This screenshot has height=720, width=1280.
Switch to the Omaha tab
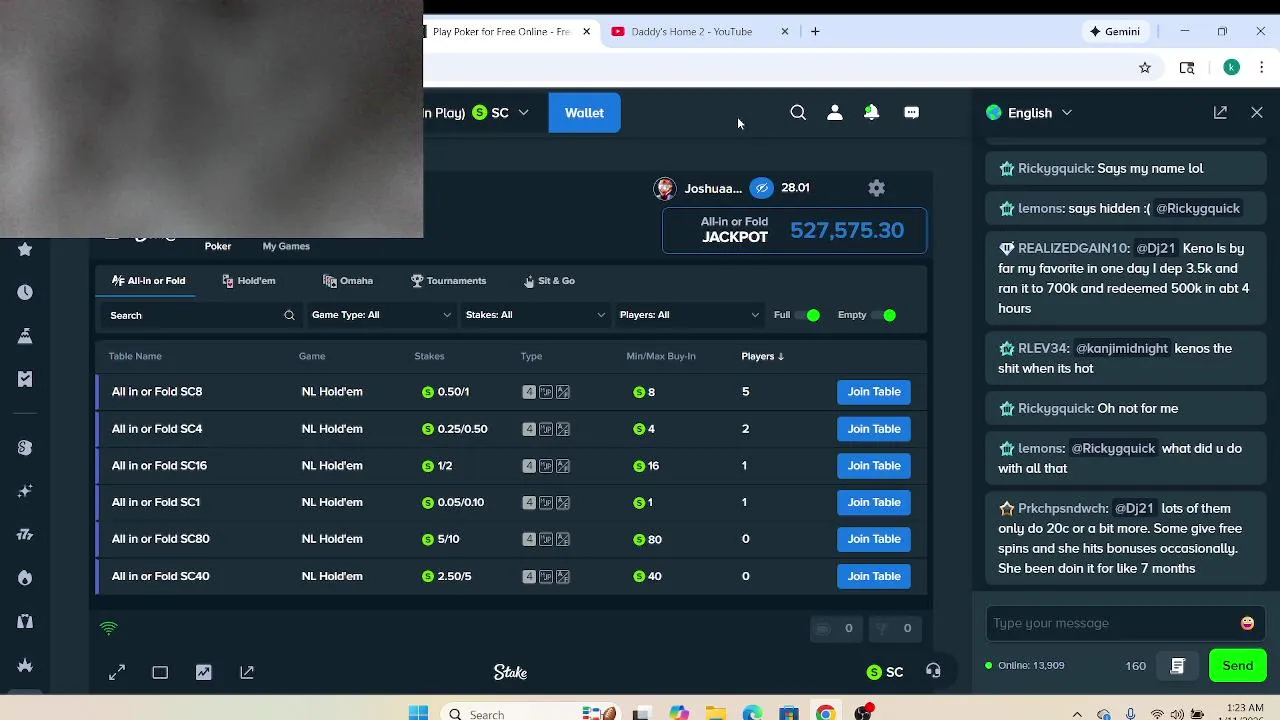pos(348,281)
